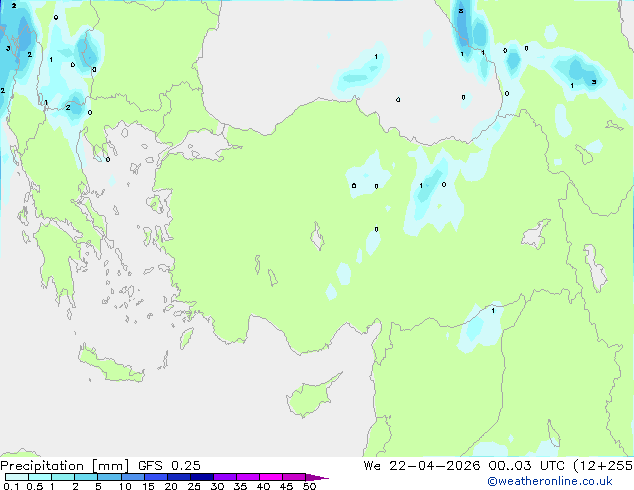The height and width of the screenshot is (490, 634).
Task: Click the 5–10 mm legend swatch
Action: pos(109,477)
